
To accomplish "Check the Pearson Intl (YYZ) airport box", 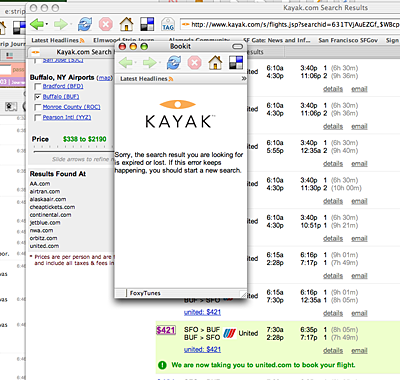I will pyautogui.click(x=38, y=118).
